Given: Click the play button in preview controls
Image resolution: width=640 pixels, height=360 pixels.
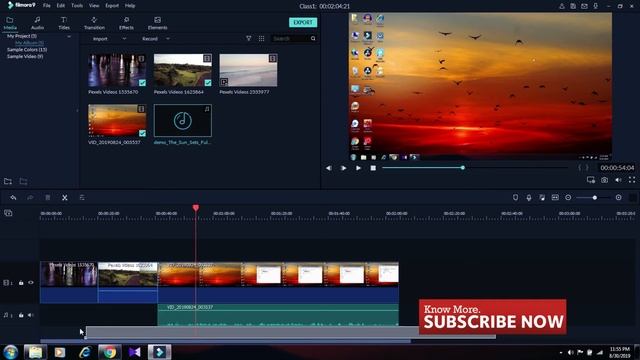Looking at the screenshot, I should 358,168.
